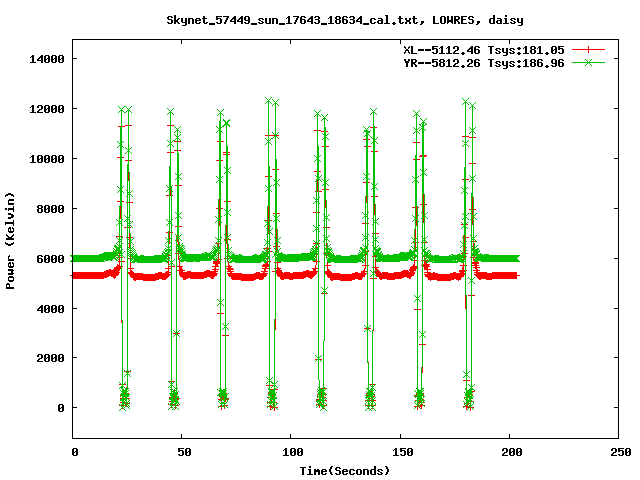
Task: Click the 50 x-axis tick label
Action: [x=184, y=452]
